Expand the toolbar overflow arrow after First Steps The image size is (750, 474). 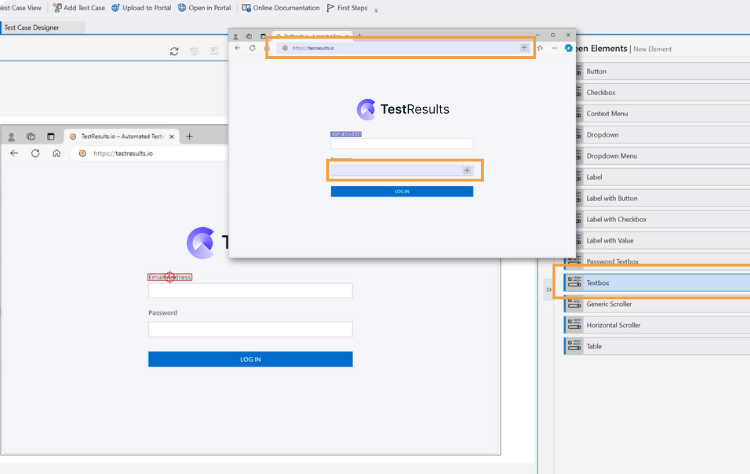[x=376, y=10]
